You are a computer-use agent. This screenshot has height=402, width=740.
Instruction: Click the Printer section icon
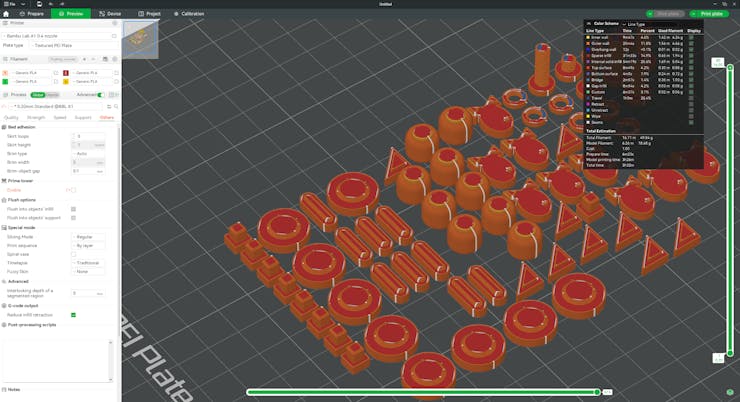coord(5,23)
